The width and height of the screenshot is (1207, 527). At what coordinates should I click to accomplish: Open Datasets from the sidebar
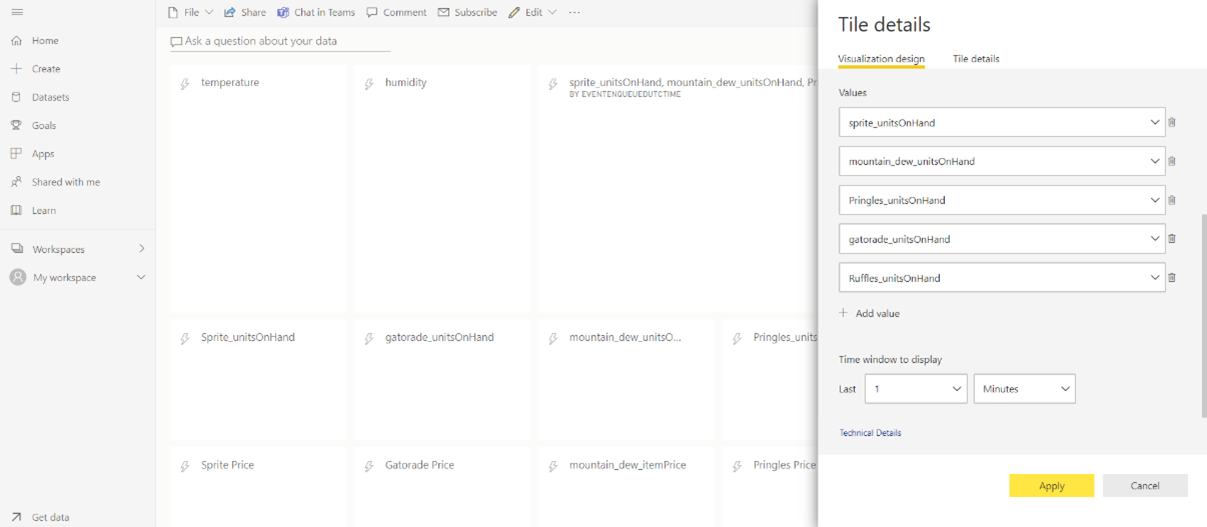coord(50,97)
